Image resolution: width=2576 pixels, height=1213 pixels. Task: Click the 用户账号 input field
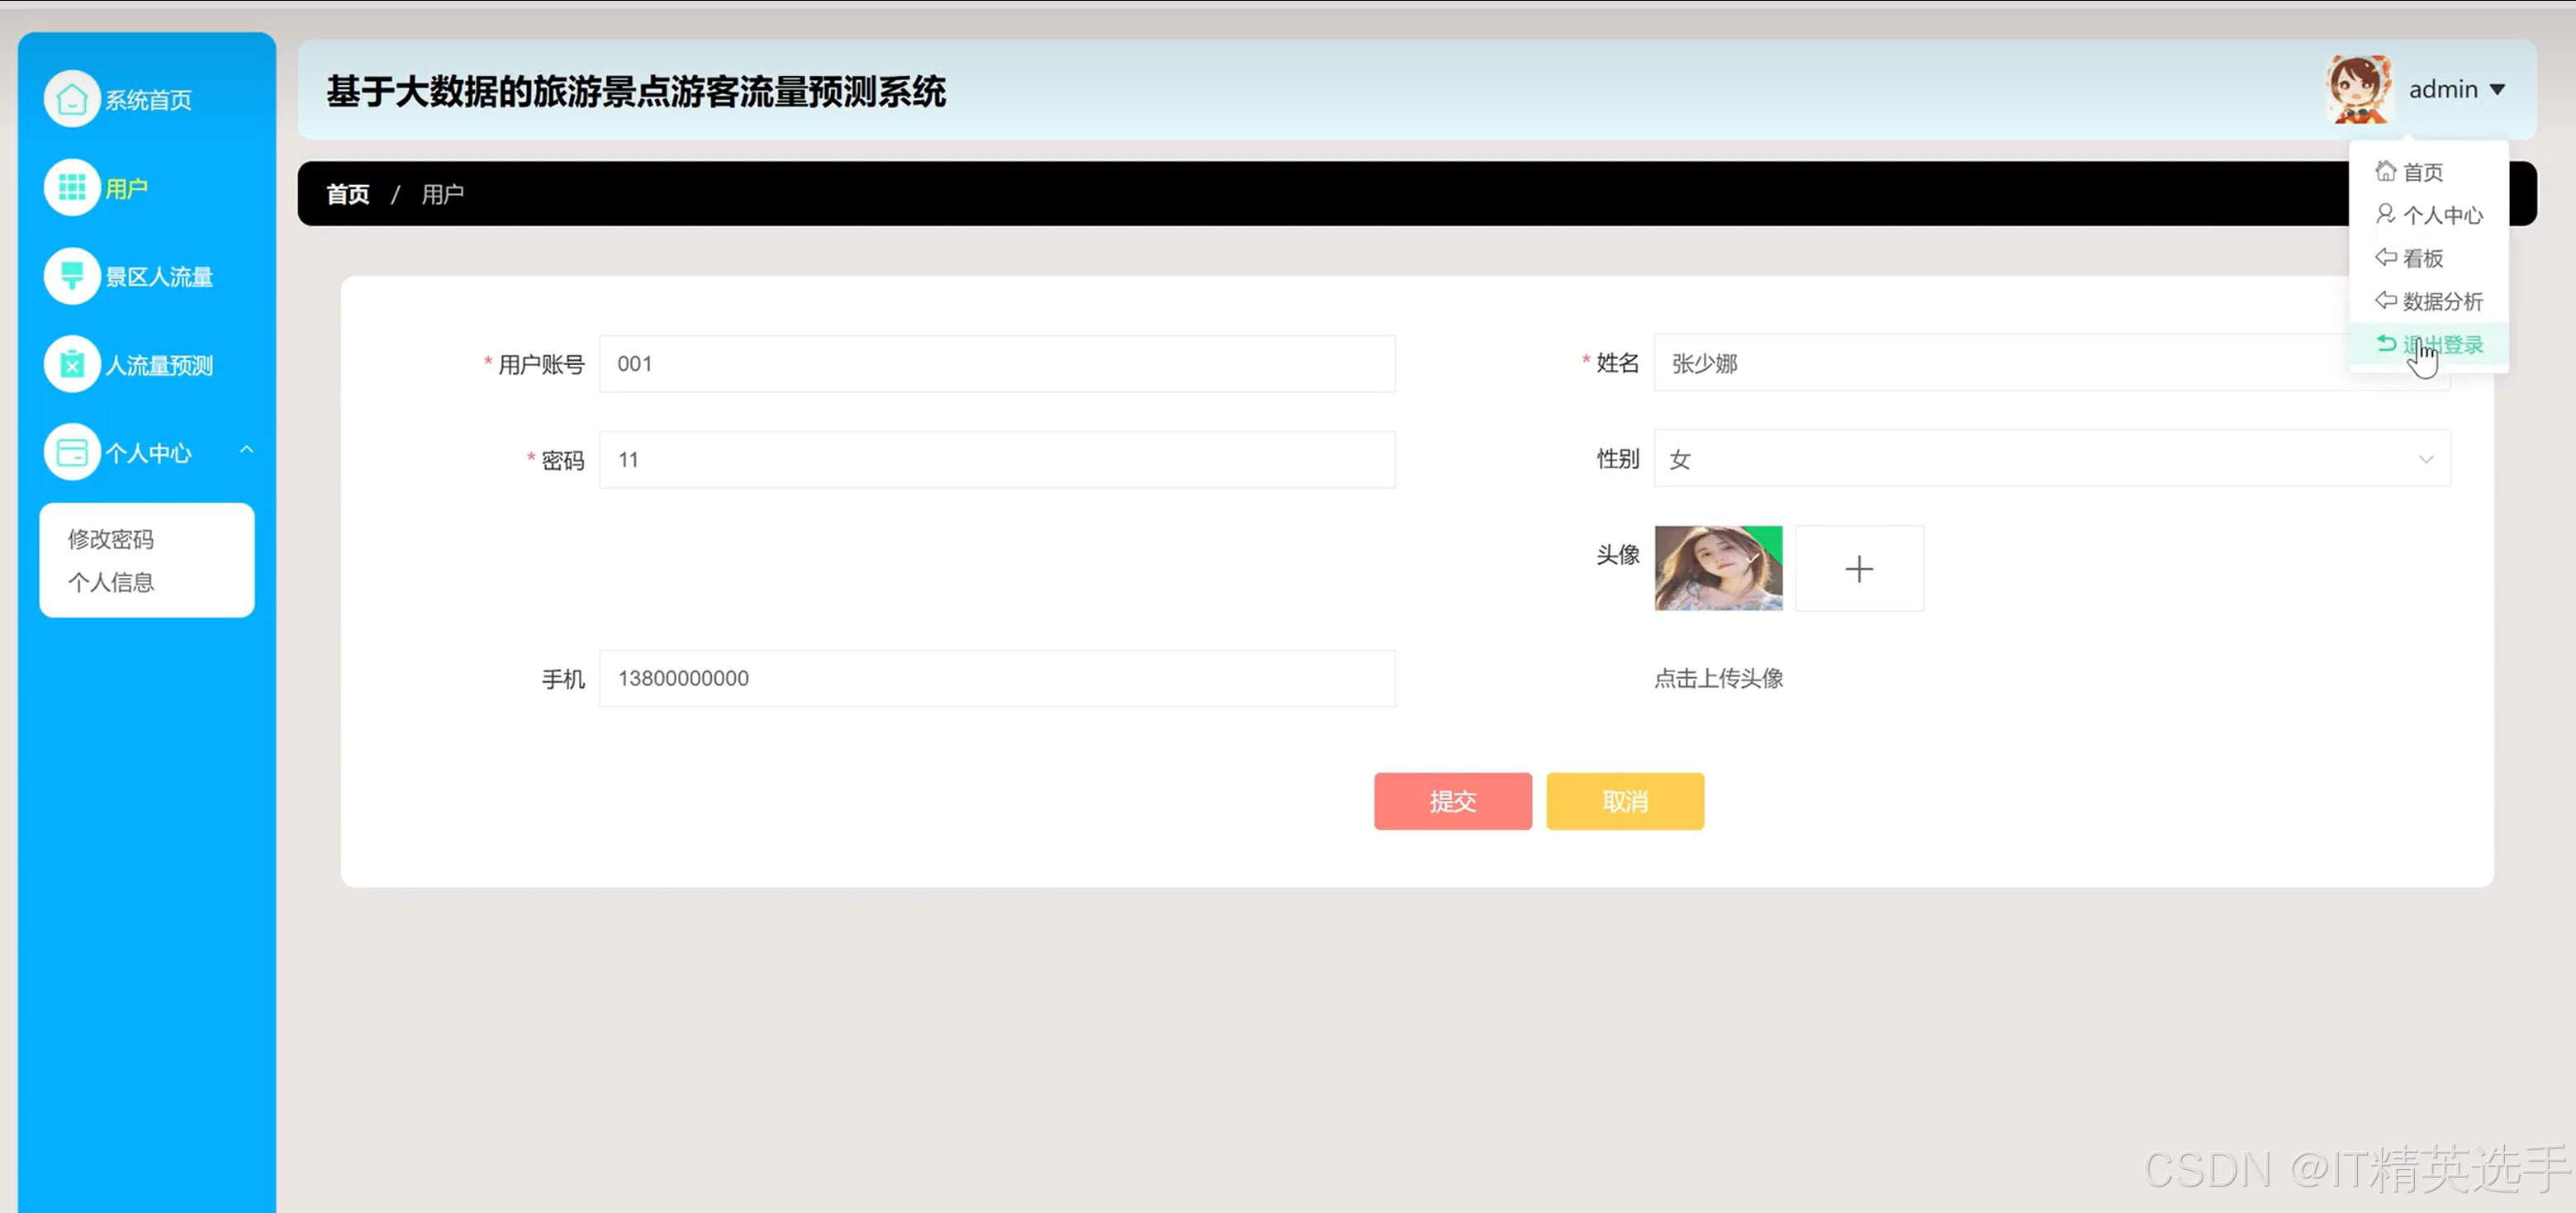(x=997, y=363)
